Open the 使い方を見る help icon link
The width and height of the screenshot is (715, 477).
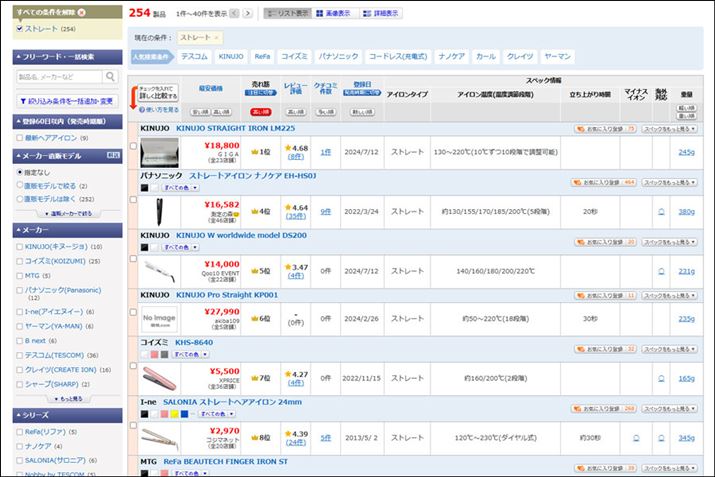[x=160, y=109]
